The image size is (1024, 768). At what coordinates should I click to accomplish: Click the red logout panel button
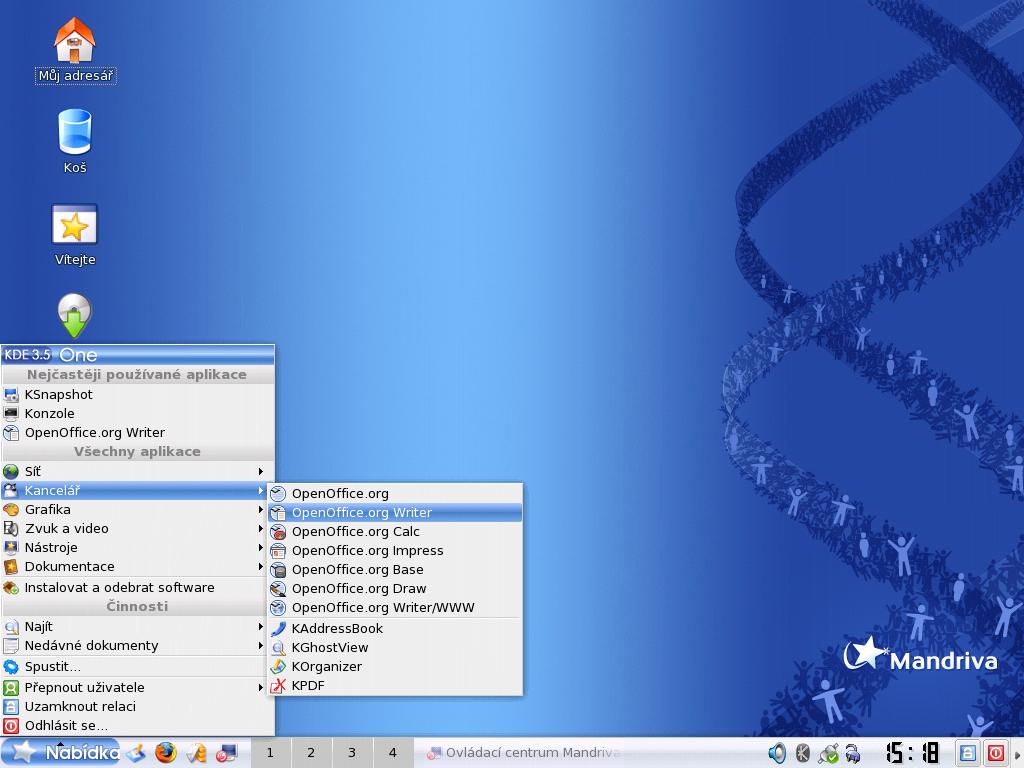995,753
